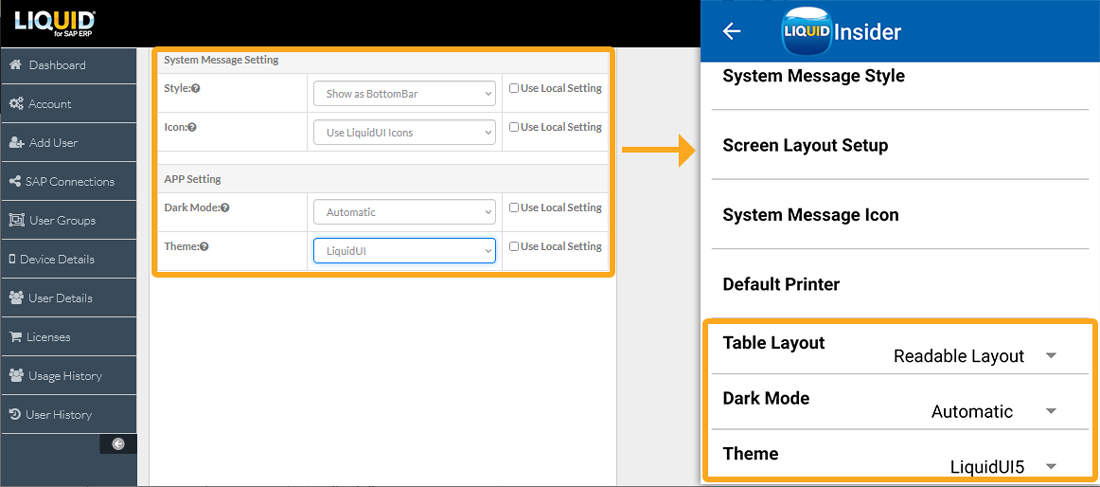Tap the Default Printer setting
The image size is (1100, 487).
click(781, 285)
